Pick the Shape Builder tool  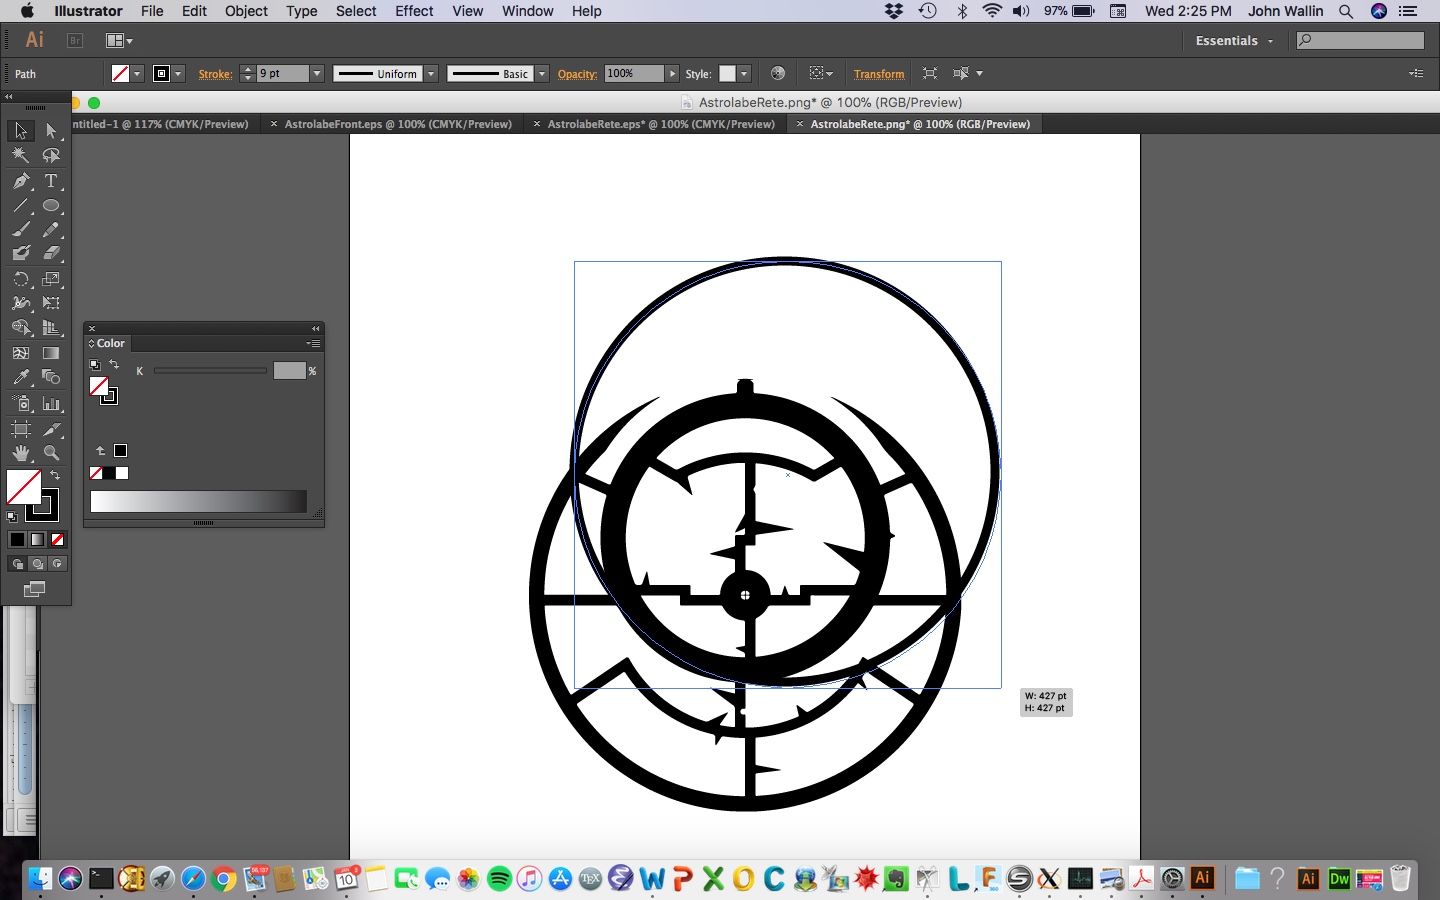(21, 327)
